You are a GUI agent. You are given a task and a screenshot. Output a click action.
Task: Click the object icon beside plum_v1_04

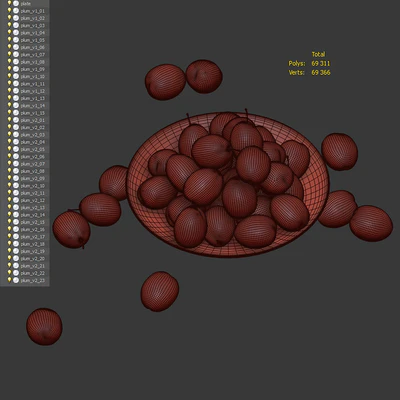point(16,33)
